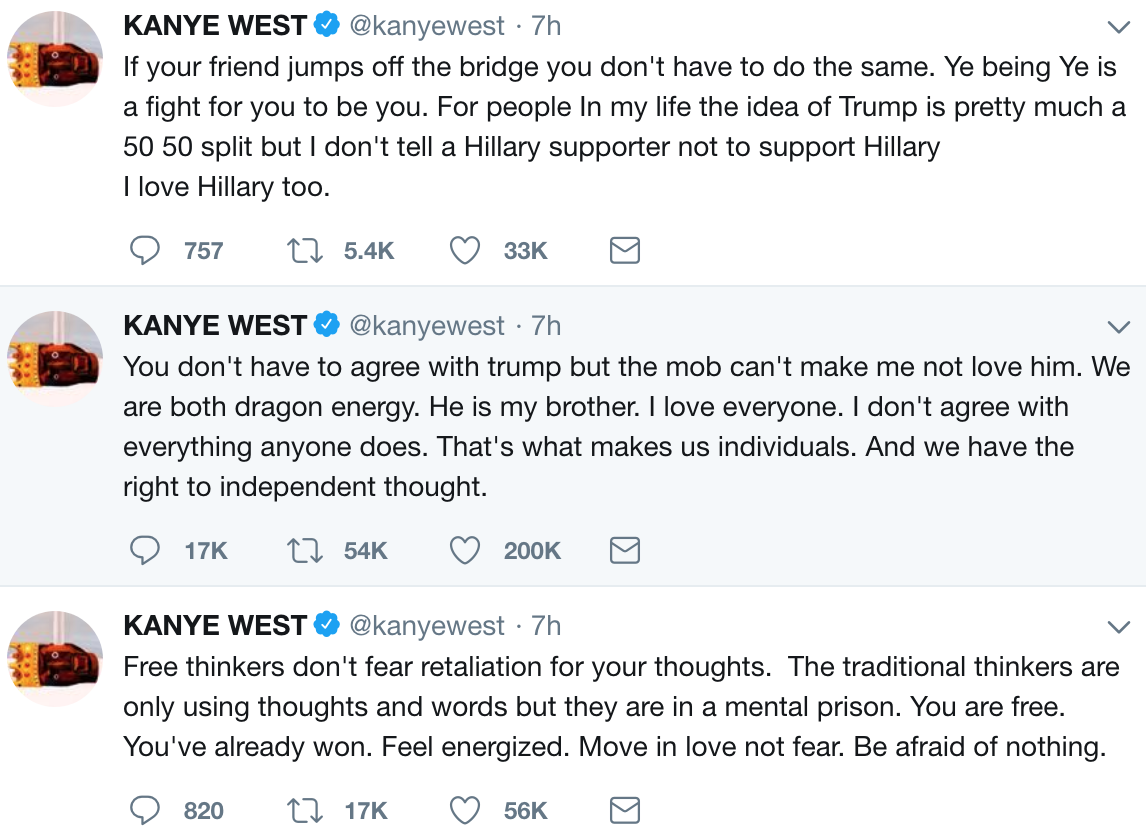Reply to the dragon energy tweet
Screen dimensions: 1146x832
[x=146, y=550]
